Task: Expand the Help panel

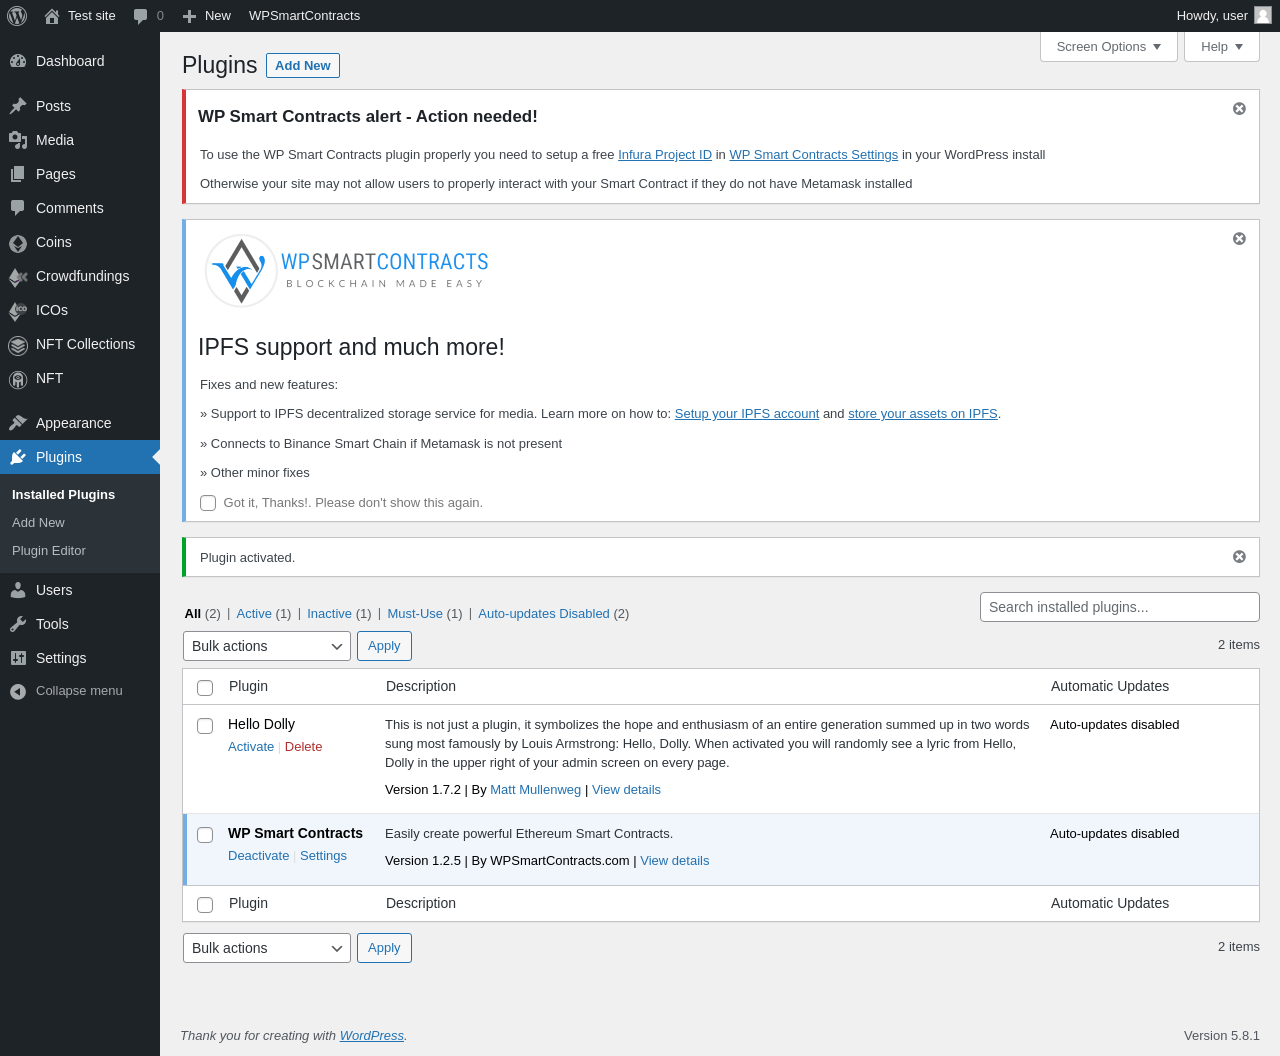Action: coord(1222,46)
